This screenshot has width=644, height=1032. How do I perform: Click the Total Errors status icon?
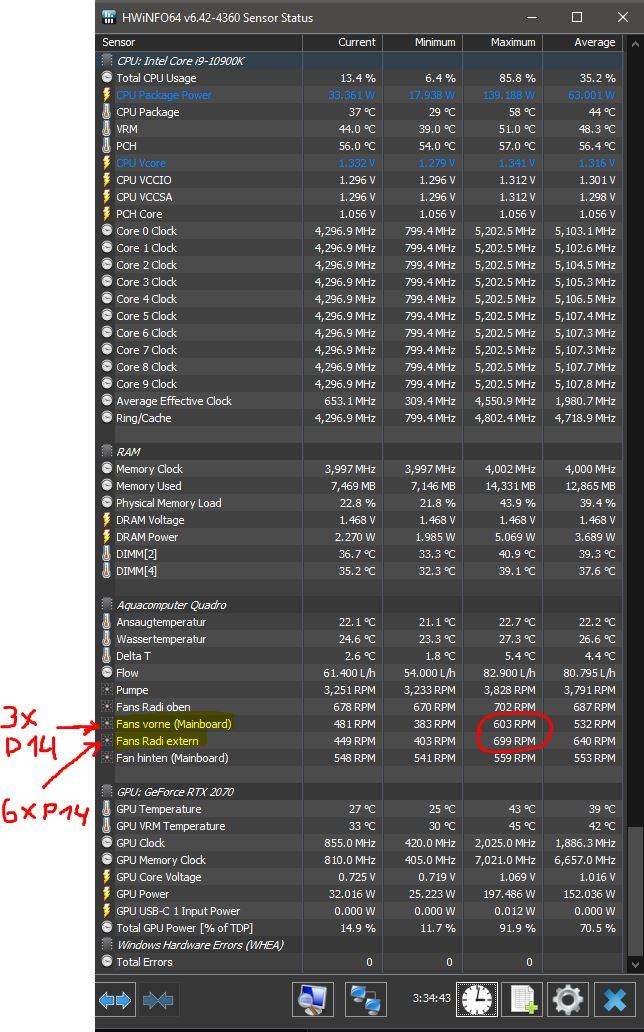(x=107, y=962)
